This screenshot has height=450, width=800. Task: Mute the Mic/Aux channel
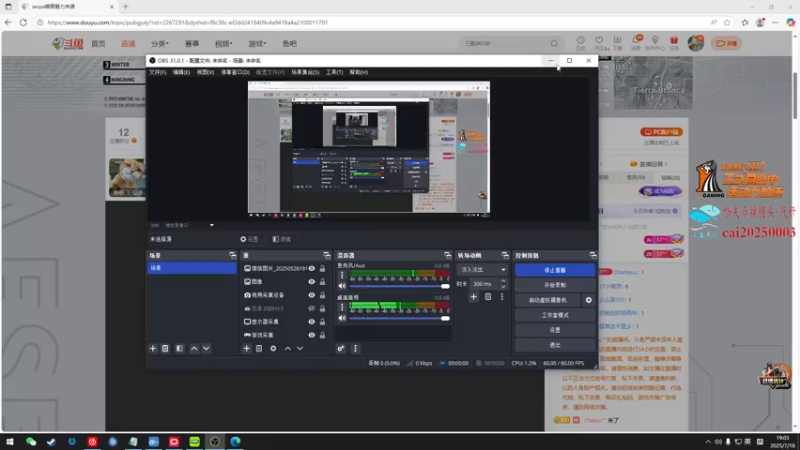[x=342, y=286]
